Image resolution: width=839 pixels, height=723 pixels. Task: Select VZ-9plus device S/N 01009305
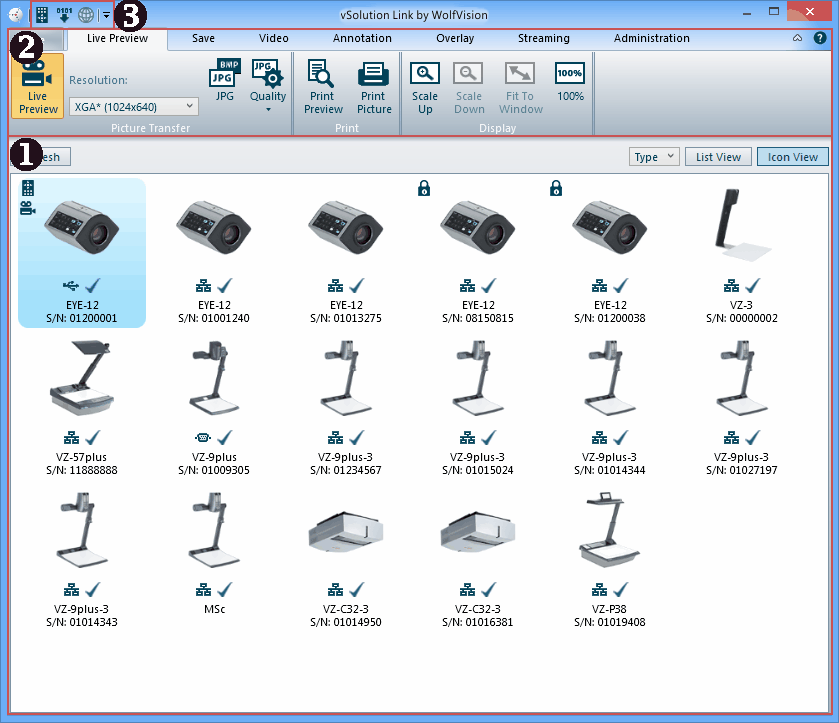click(214, 406)
